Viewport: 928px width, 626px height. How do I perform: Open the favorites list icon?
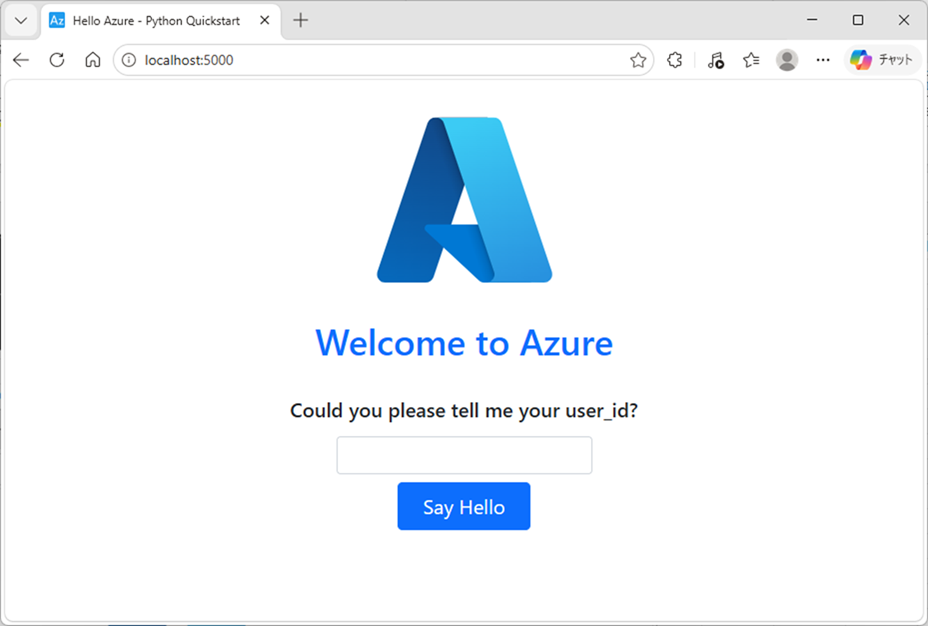(x=751, y=59)
